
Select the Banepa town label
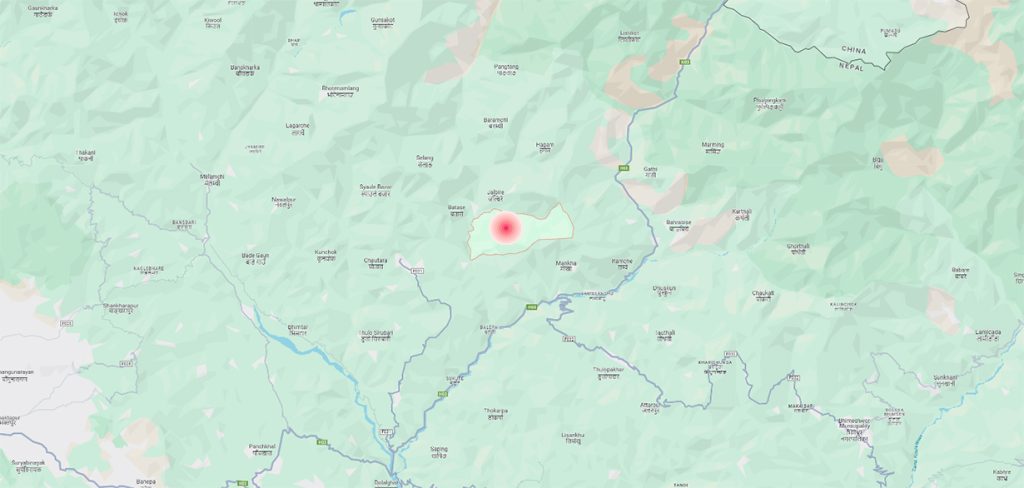pyautogui.click(x=146, y=482)
